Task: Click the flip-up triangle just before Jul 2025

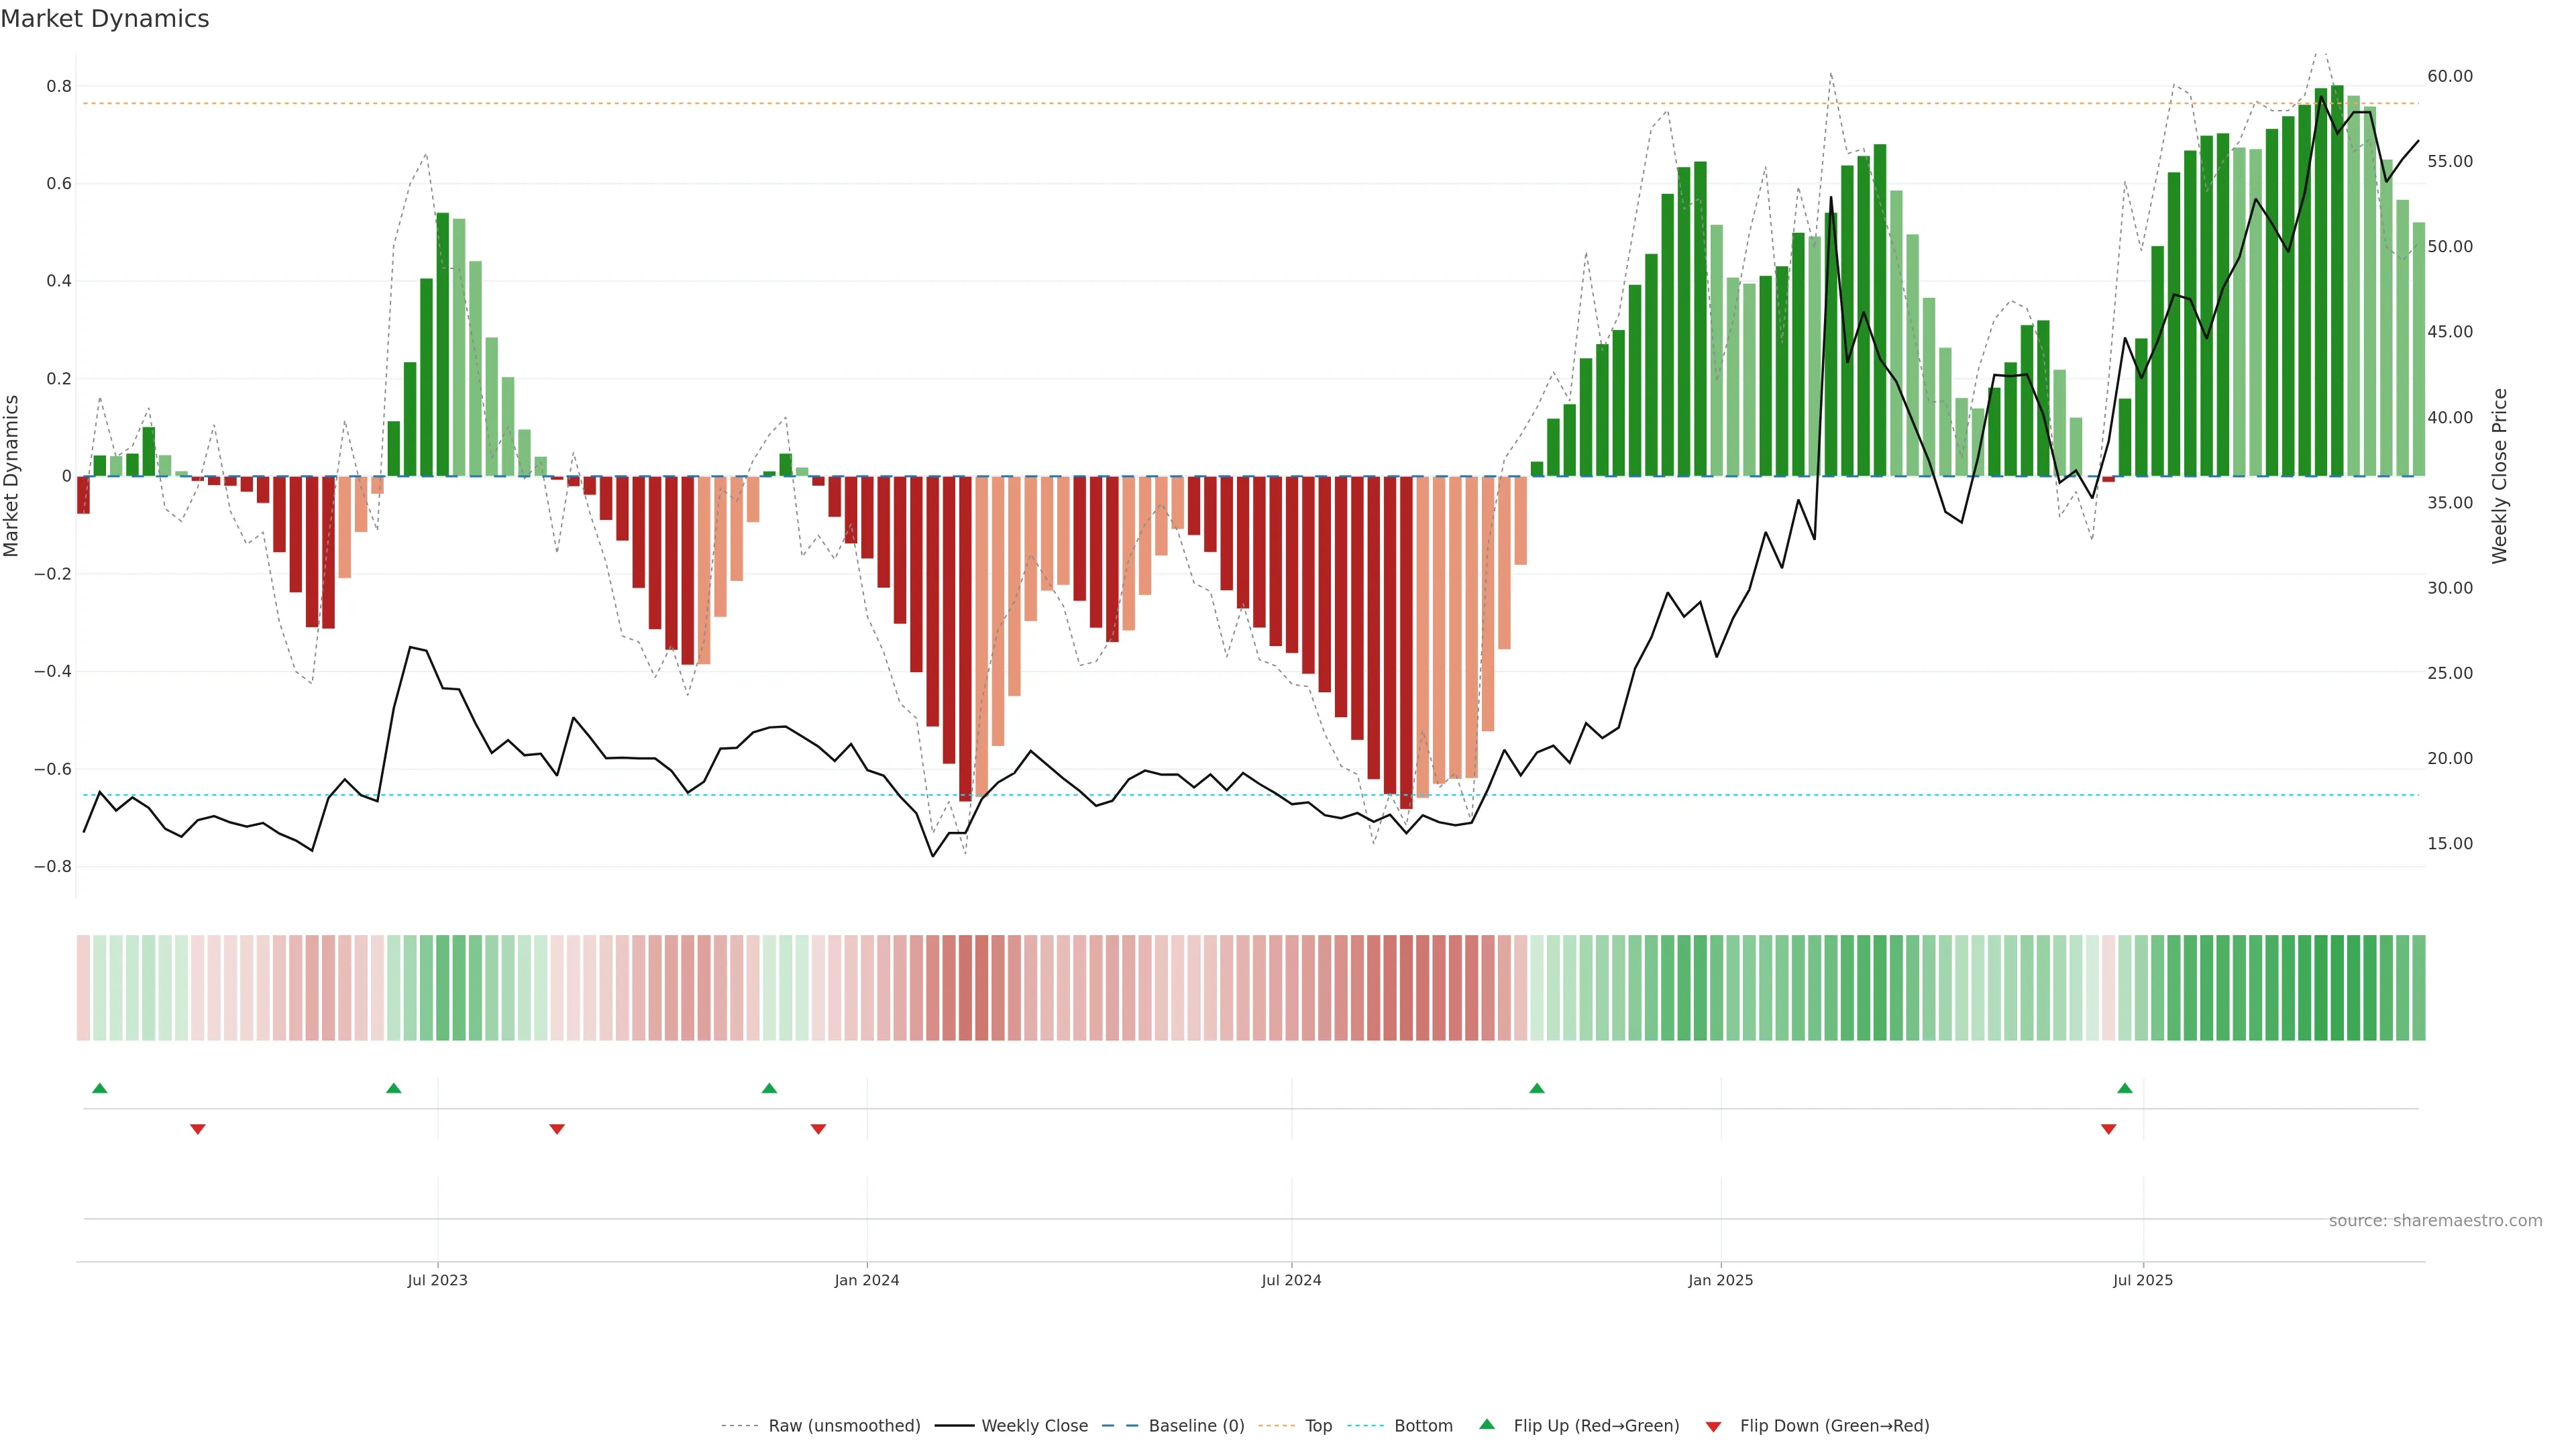Action: tap(2125, 1088)
